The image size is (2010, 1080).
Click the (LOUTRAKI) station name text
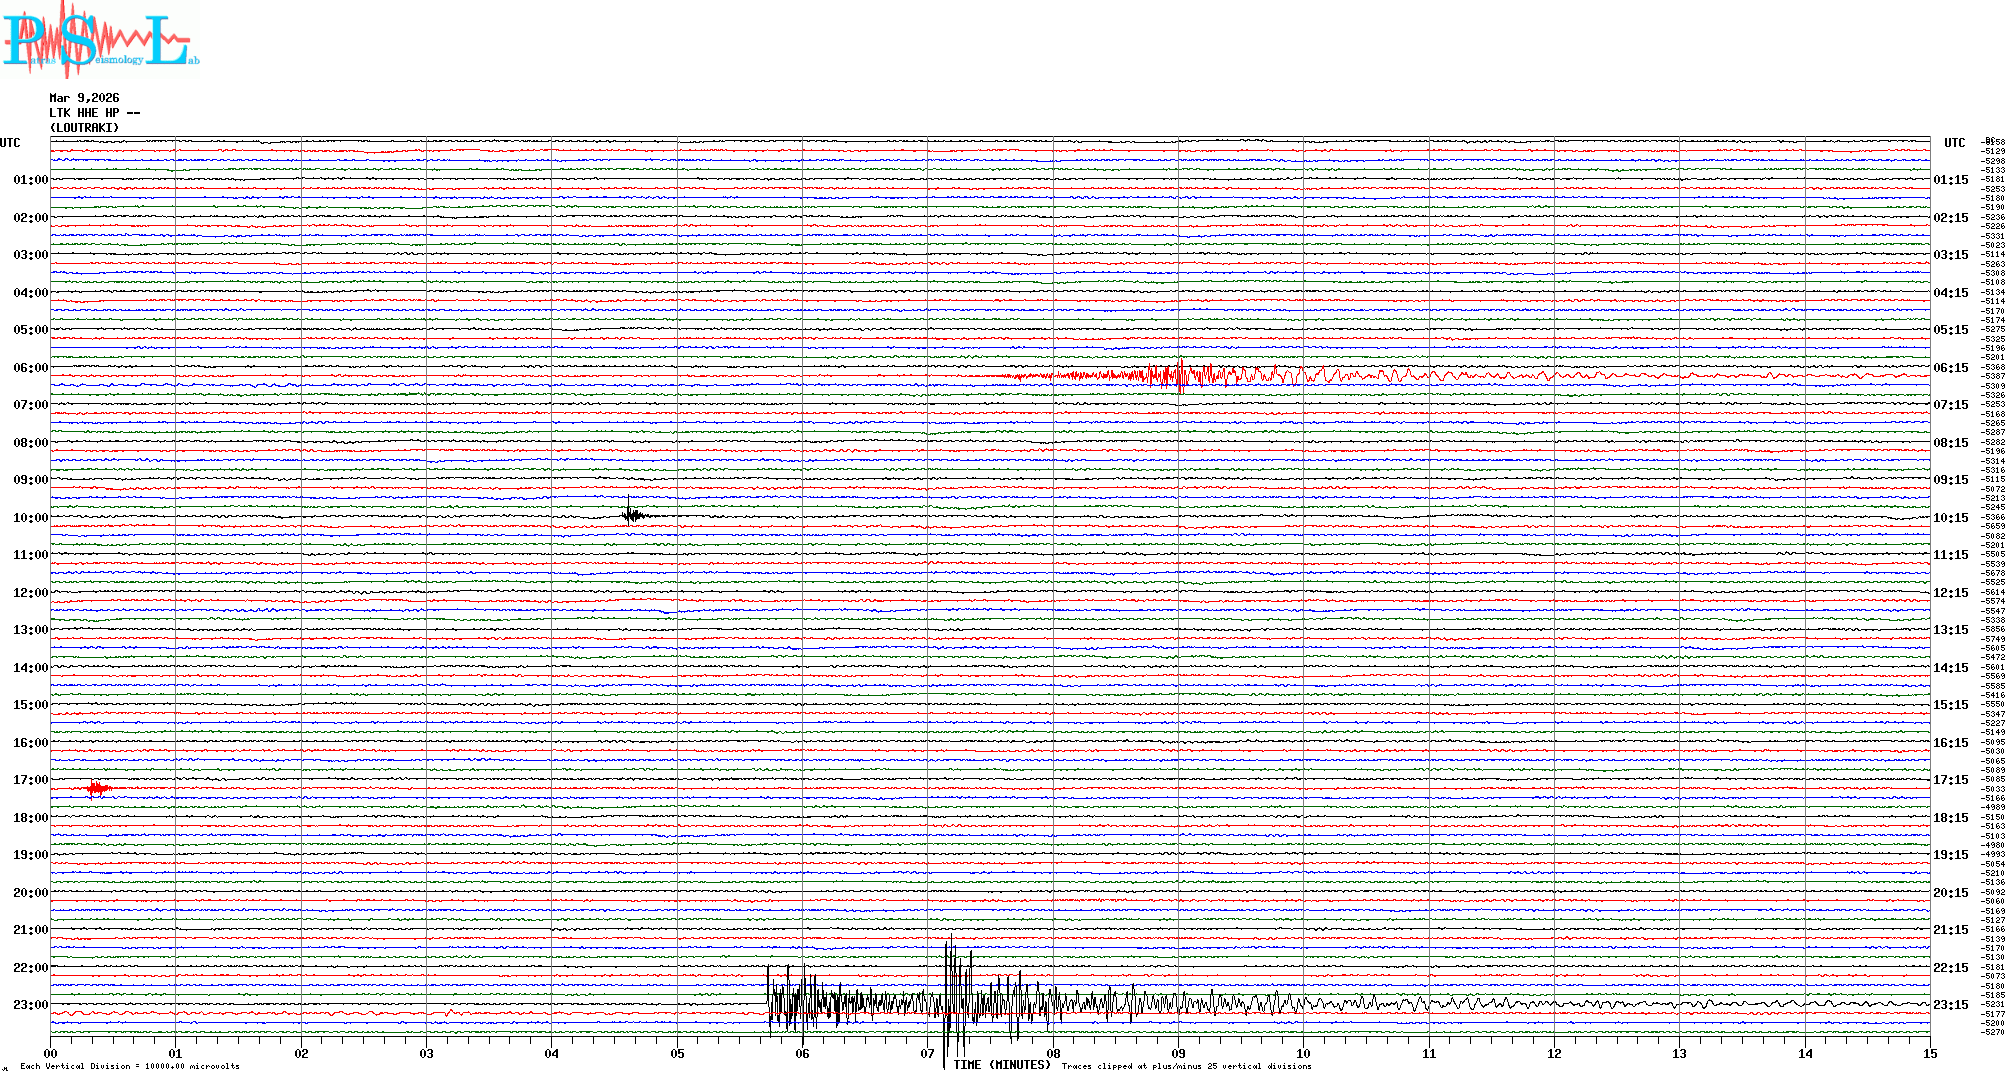84,128
